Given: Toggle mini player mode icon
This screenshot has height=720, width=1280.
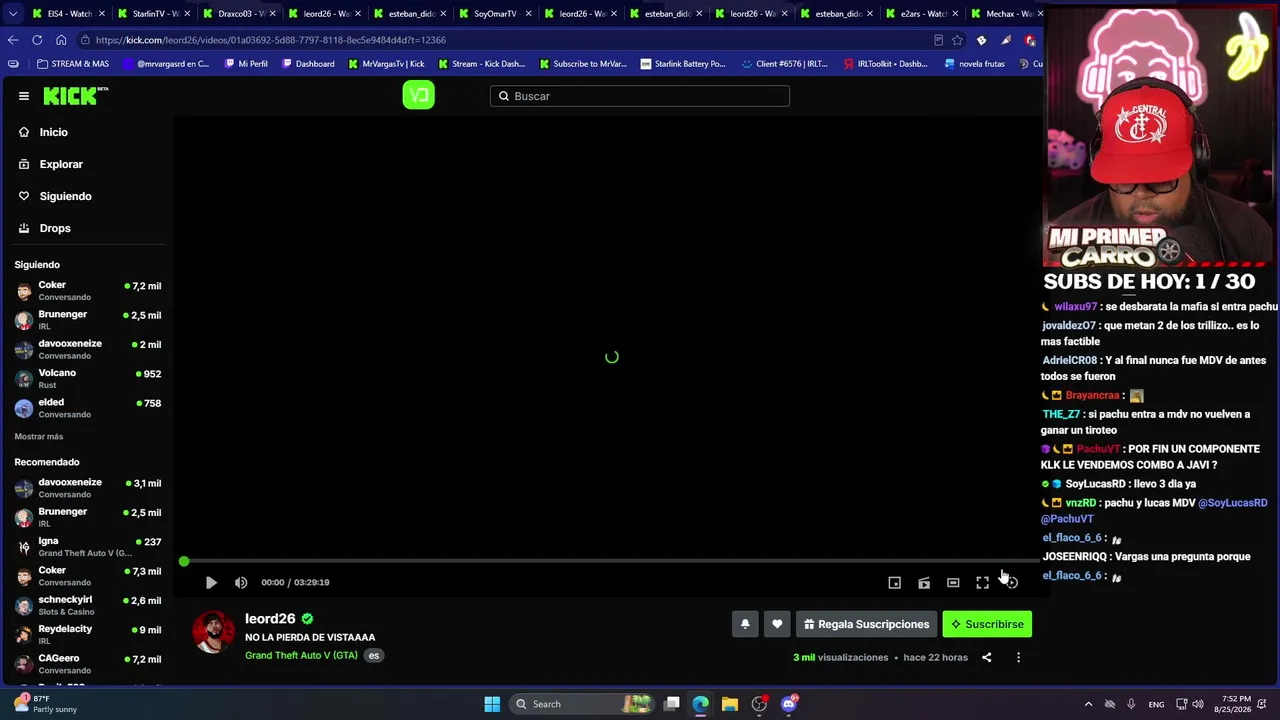Looking at the screenshot, I should click(895, 582).
